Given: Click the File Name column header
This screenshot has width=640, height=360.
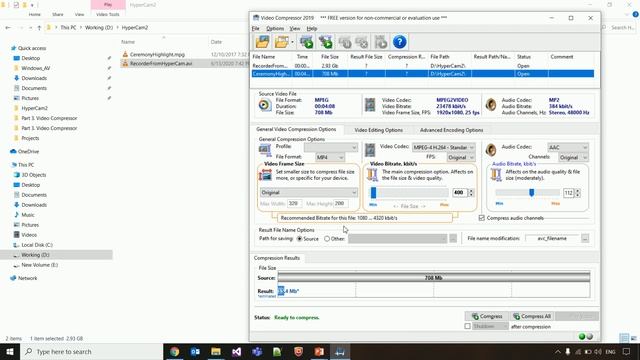Looking at the screenshot, I should (264, 57).
